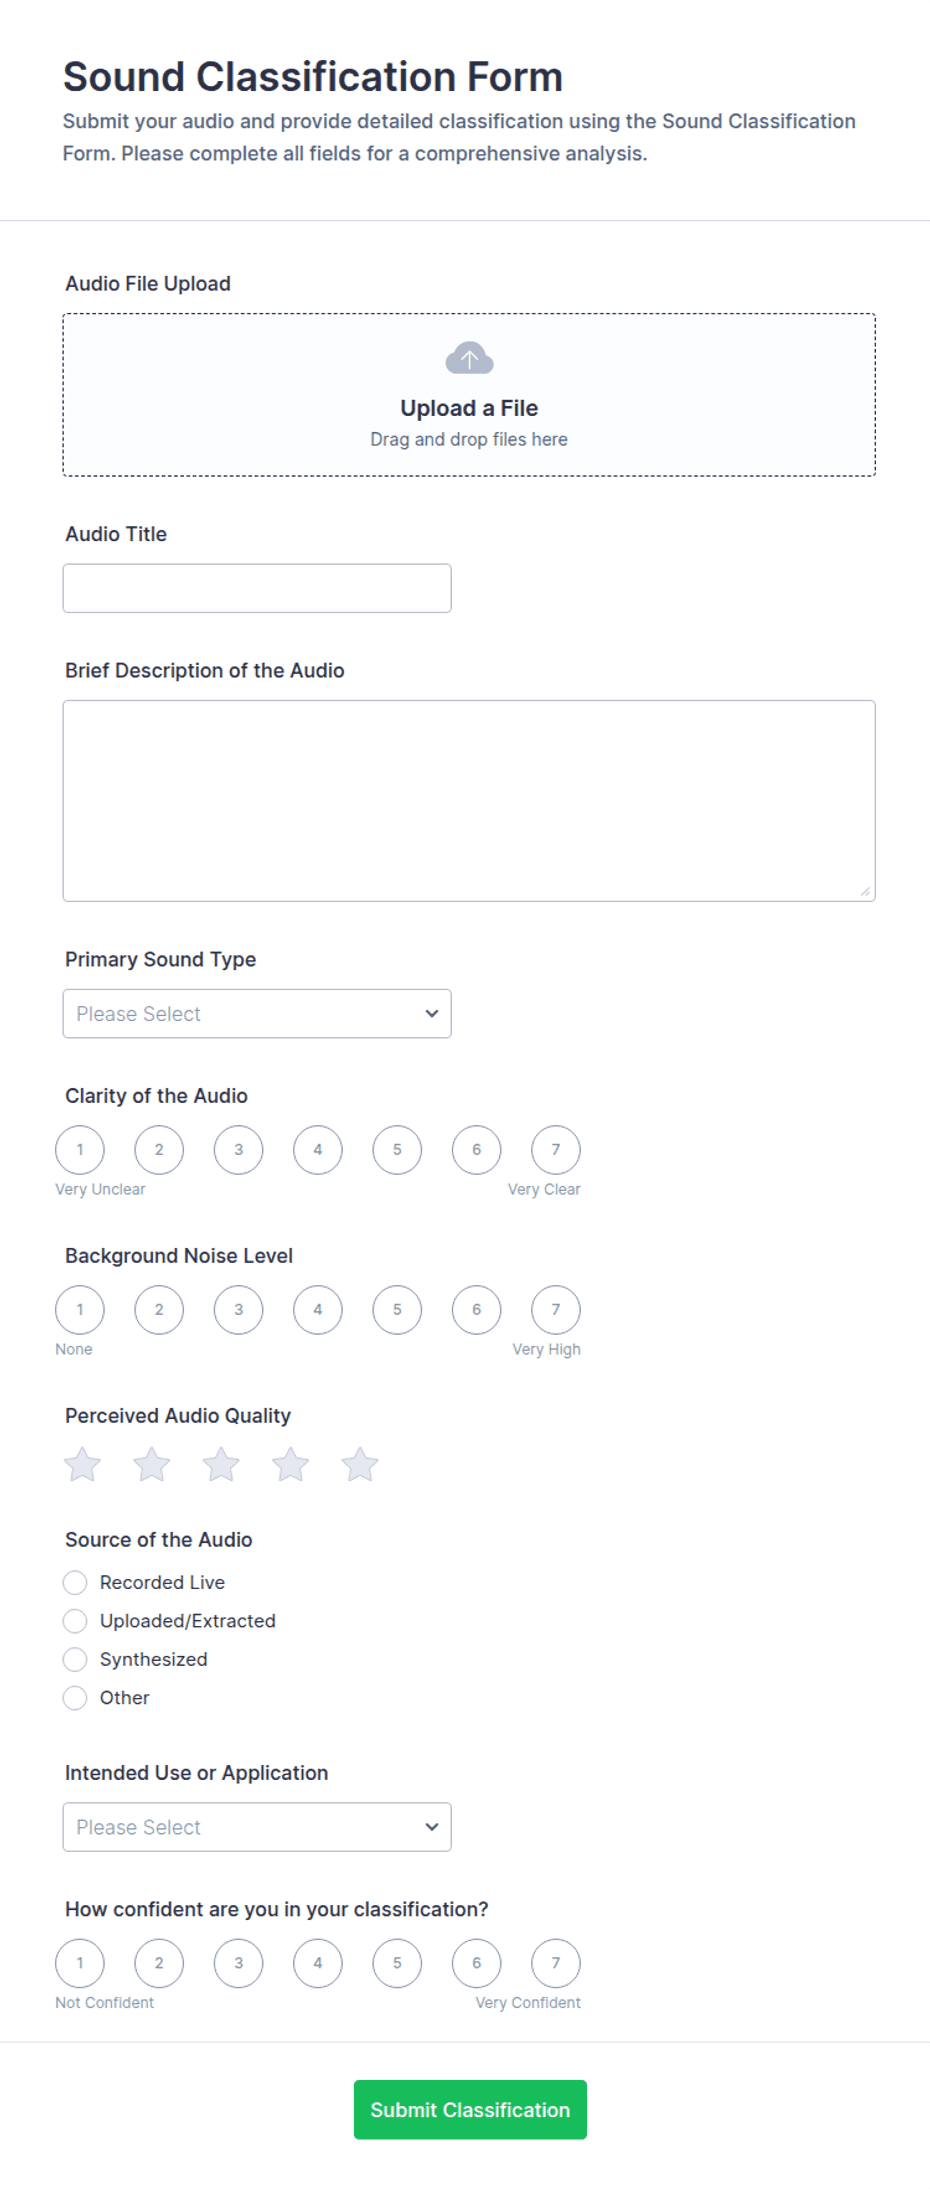Expand the Intended Use or Application dropdown
The image size is (930, 2189).
257,1826
